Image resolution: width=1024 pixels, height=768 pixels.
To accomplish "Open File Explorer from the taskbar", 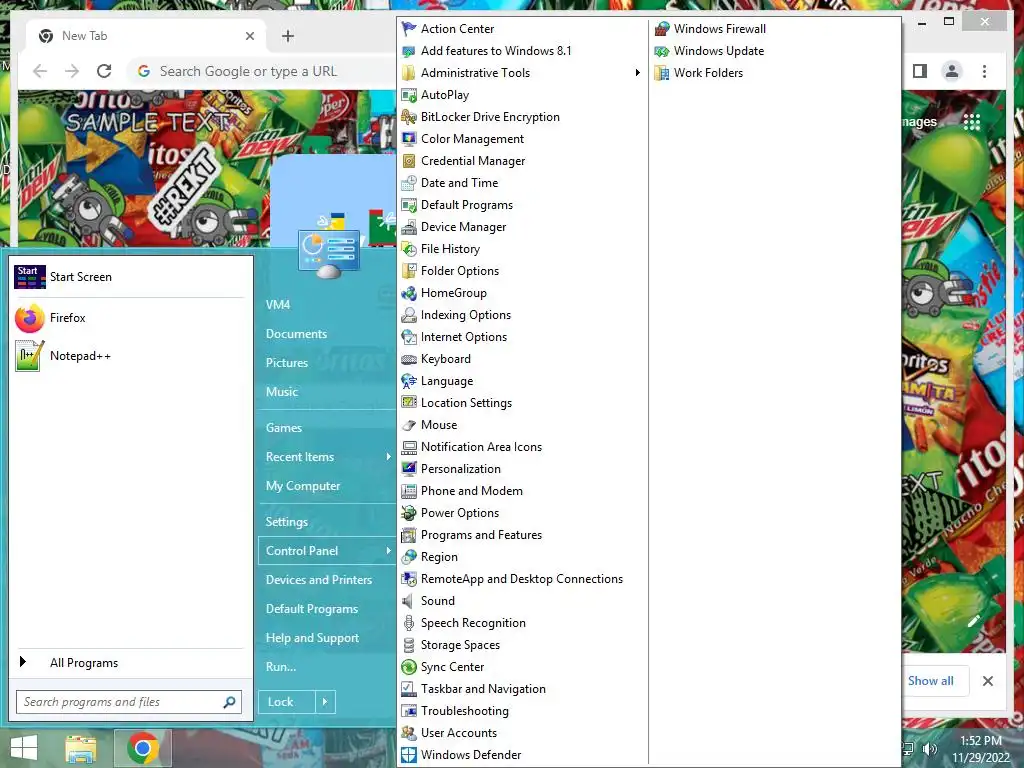I will (x=81, y=748).
